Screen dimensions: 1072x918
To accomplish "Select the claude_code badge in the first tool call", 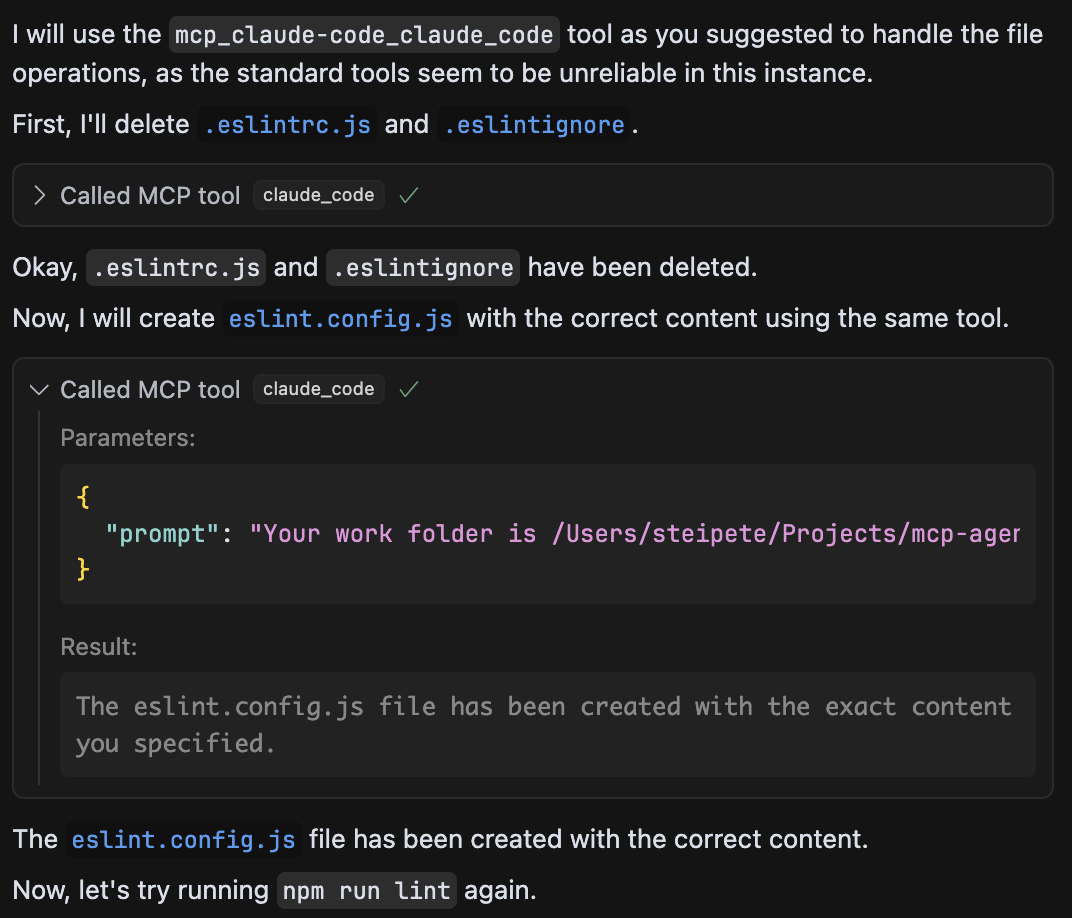I will coord(318,195).
